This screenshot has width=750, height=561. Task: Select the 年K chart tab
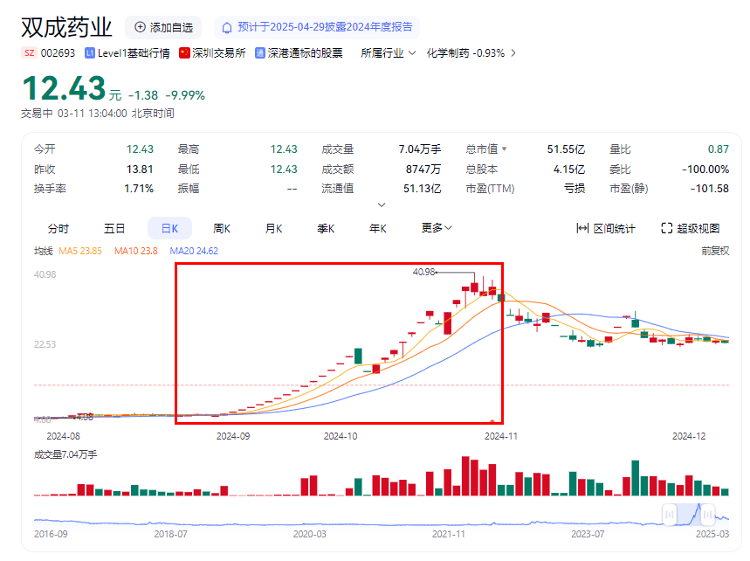(x=377, y=229)
